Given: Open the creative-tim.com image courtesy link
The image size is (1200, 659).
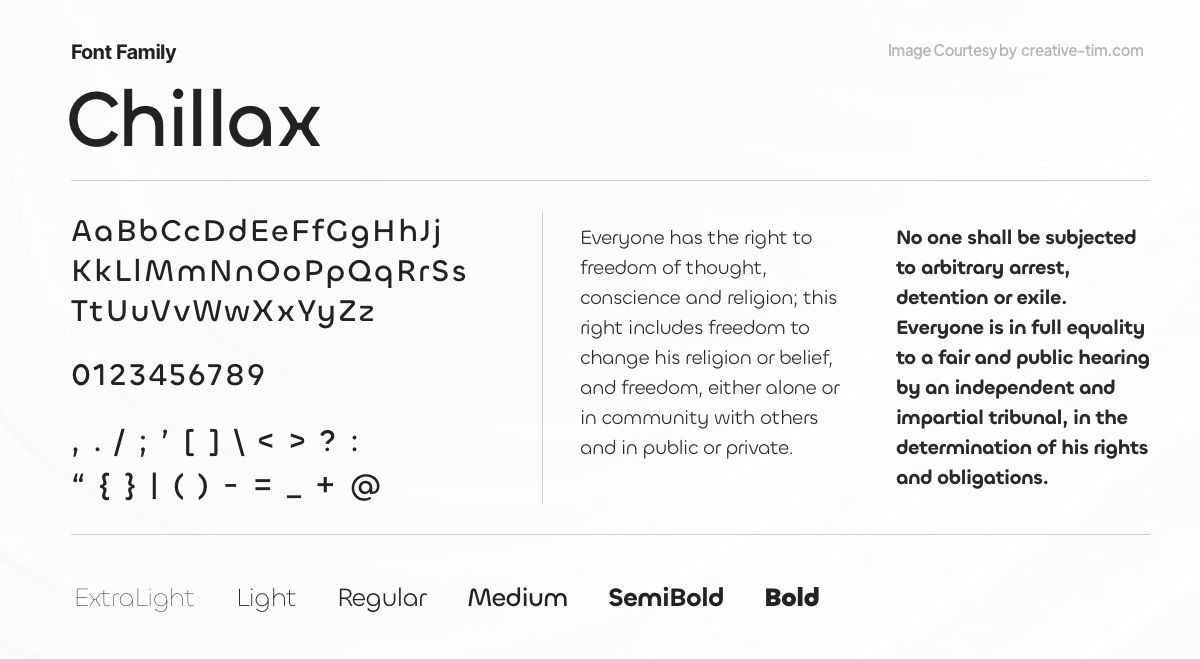Looking at the screenshot, I should (x=1081, y=51).
